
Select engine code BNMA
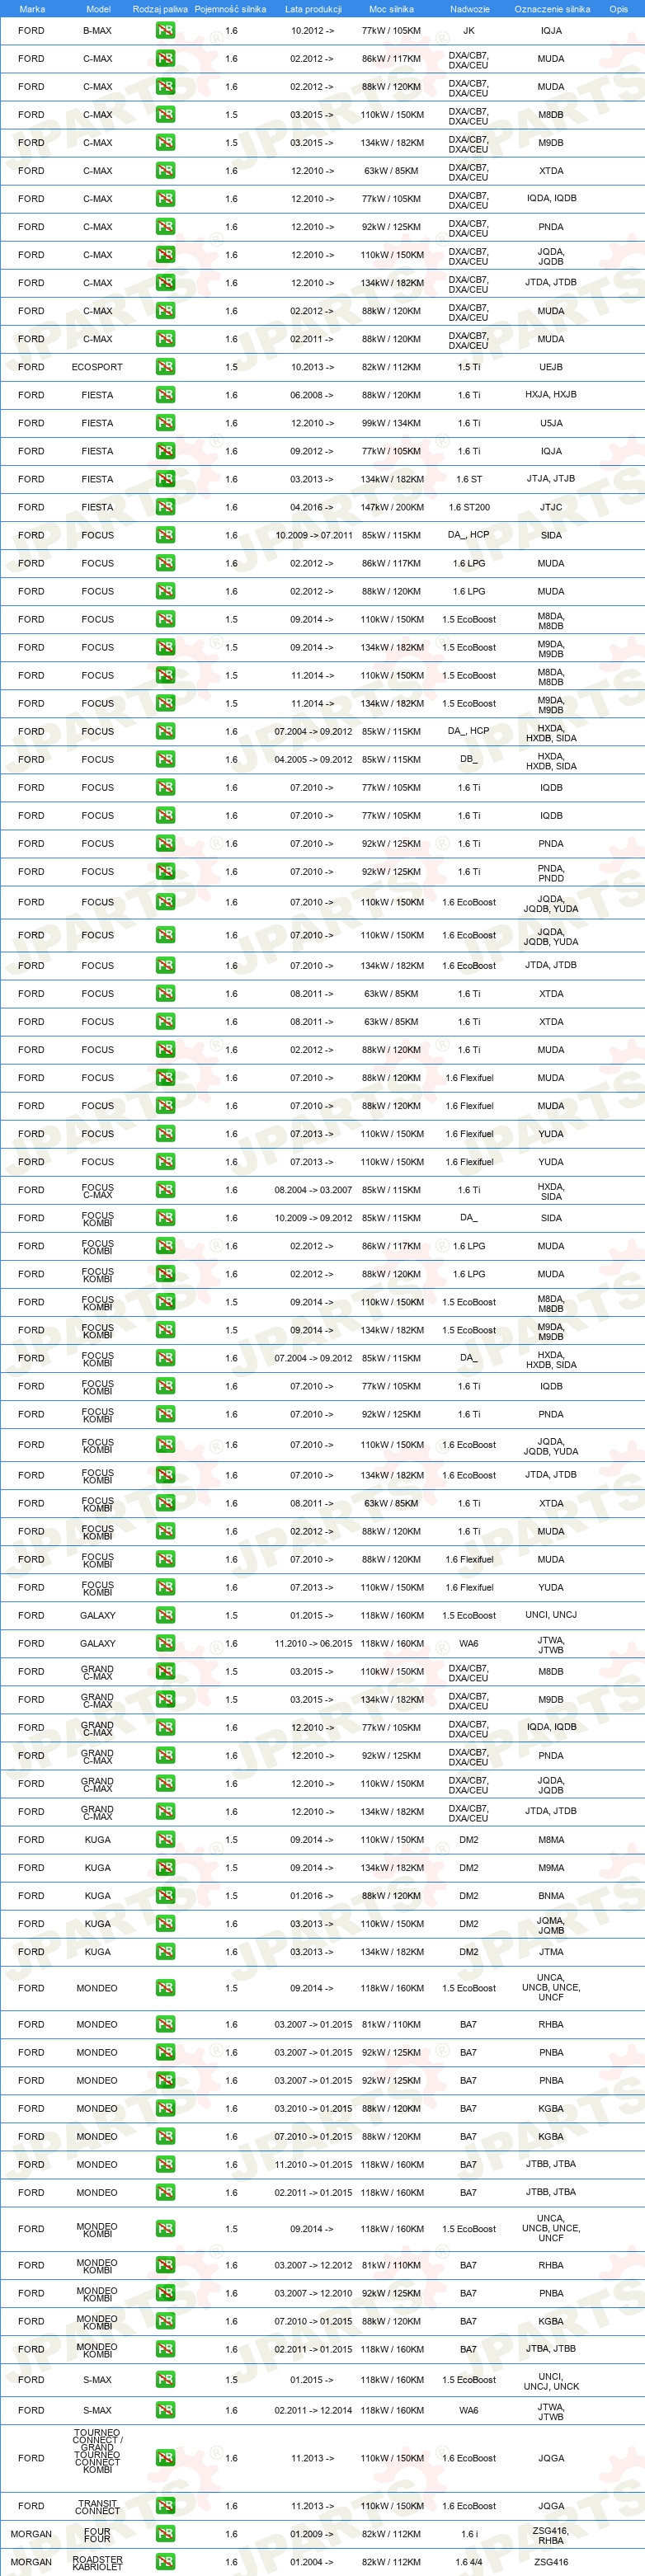point(551,1895)
